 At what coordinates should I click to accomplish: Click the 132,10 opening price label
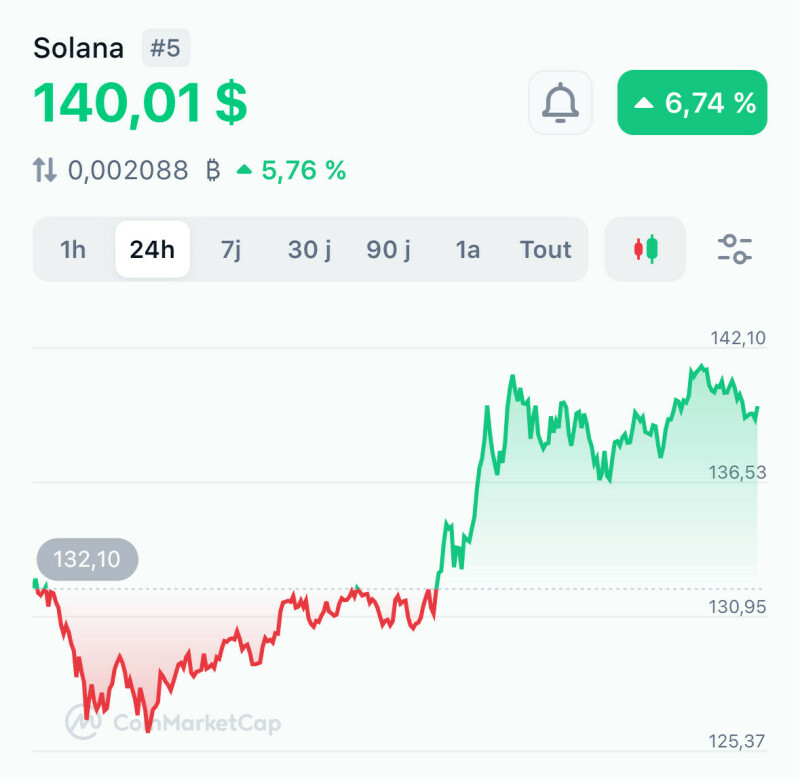click(x=87, y=559)
